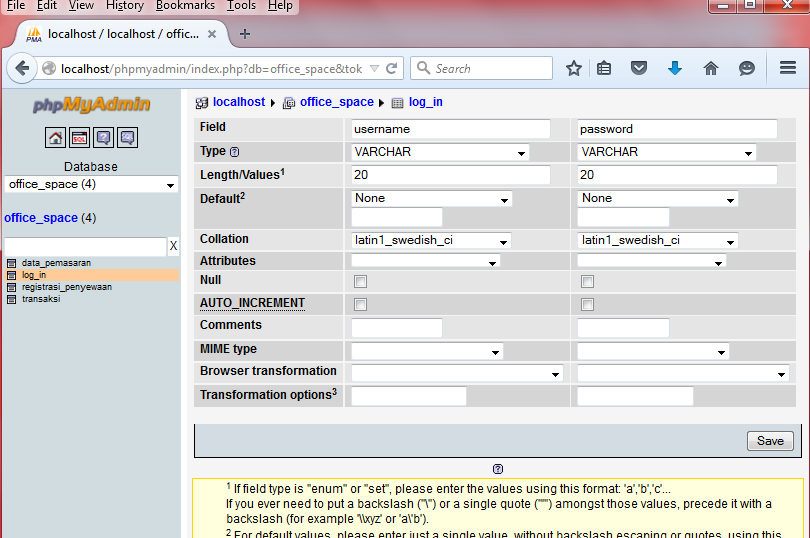Open the View menu
The width and height of the screenshot is (810, 538).
[x=81, y=6]
